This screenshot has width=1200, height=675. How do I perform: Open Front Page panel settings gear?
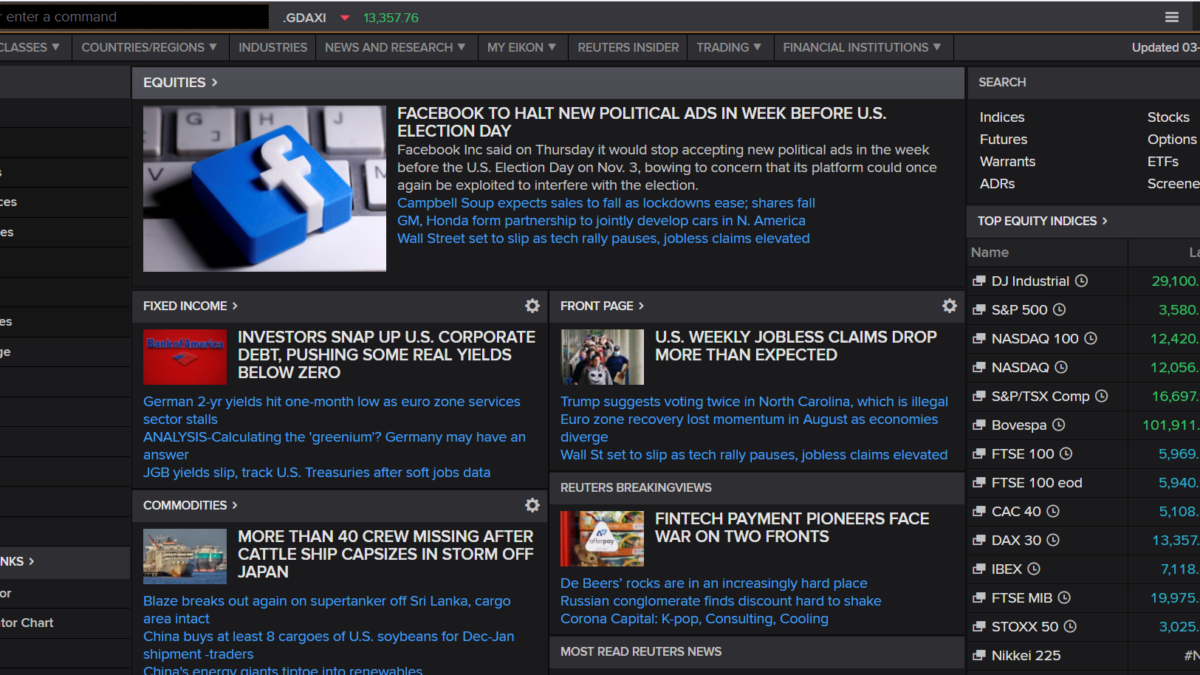tap(949, 306)
